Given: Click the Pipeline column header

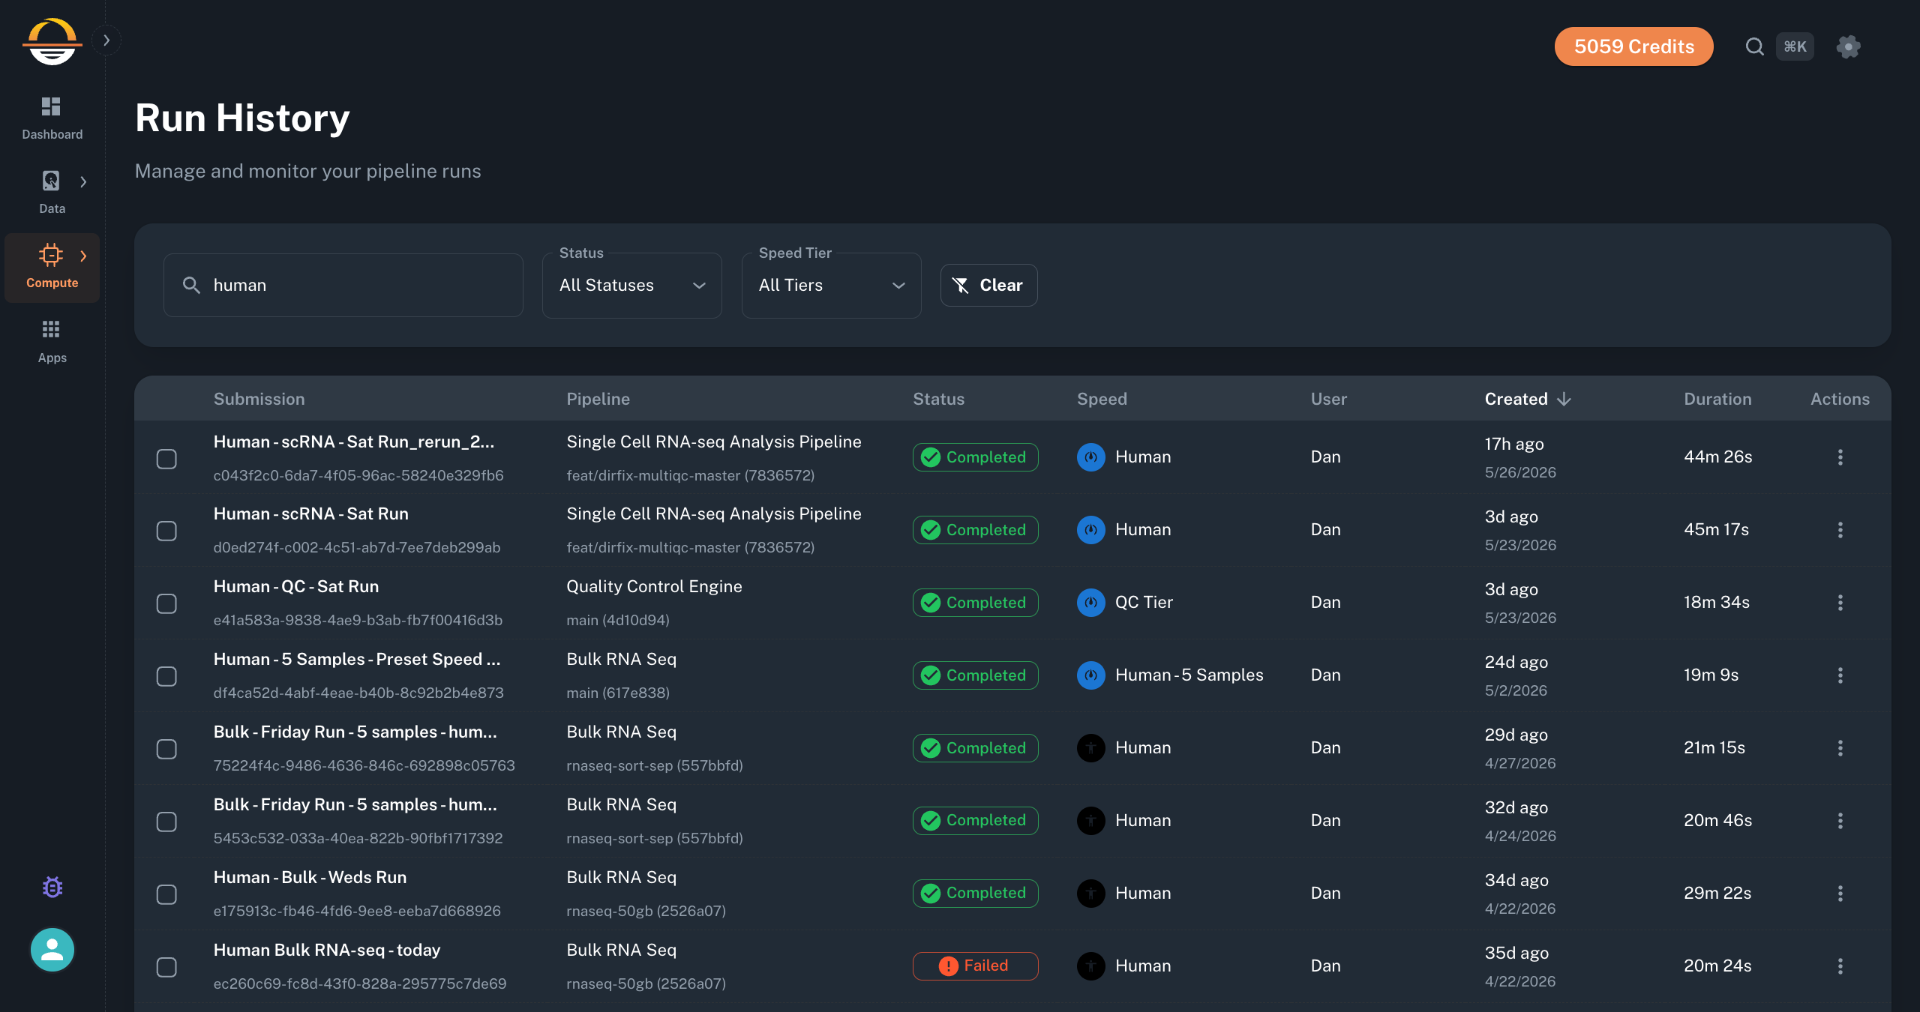Looking at the screenshot, I should click(598, 399).
